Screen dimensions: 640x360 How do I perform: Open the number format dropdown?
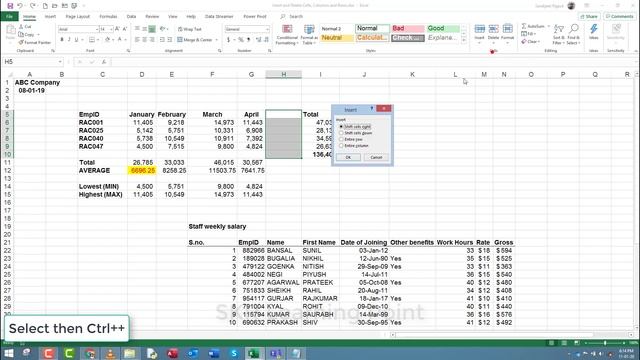[267, 29]
